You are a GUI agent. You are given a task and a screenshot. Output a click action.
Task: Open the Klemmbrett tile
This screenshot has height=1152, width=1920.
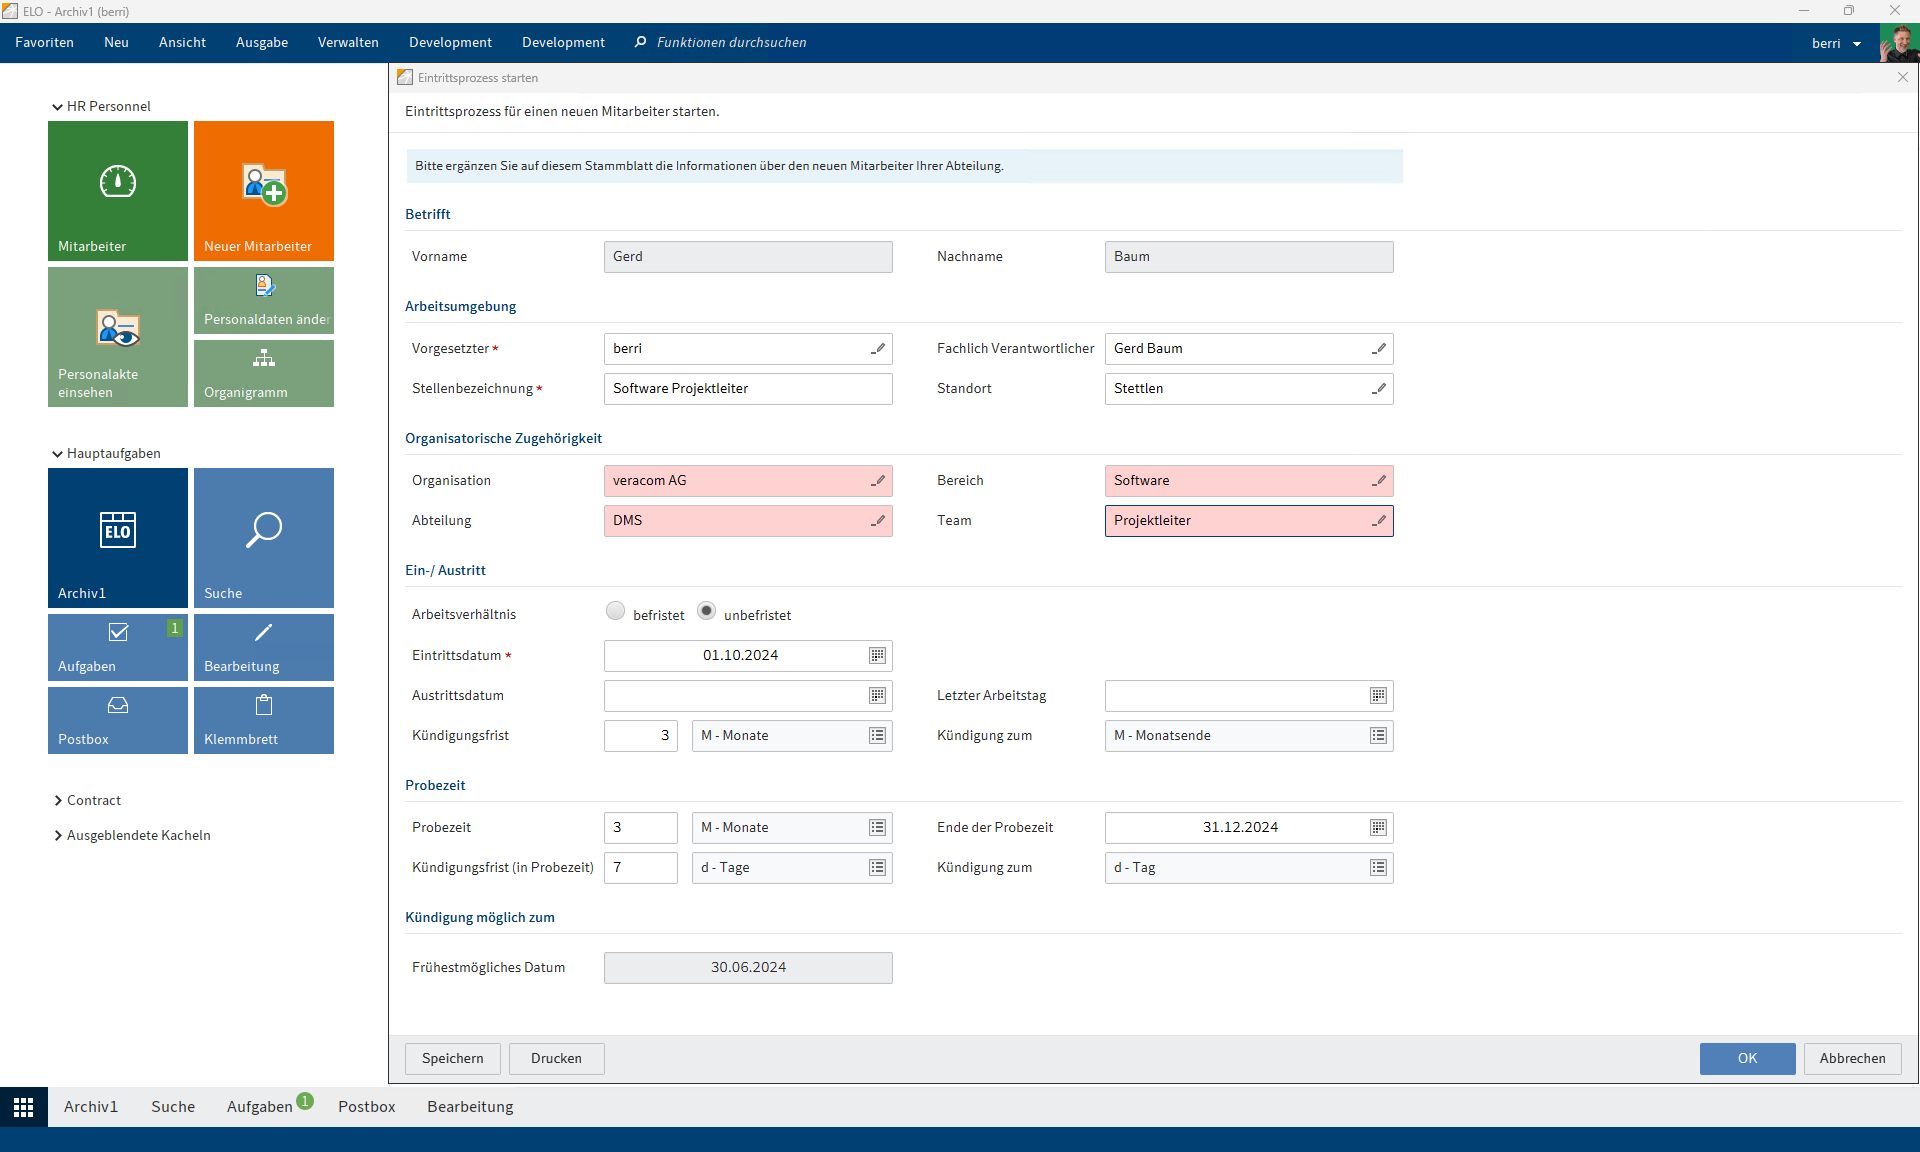264,721
